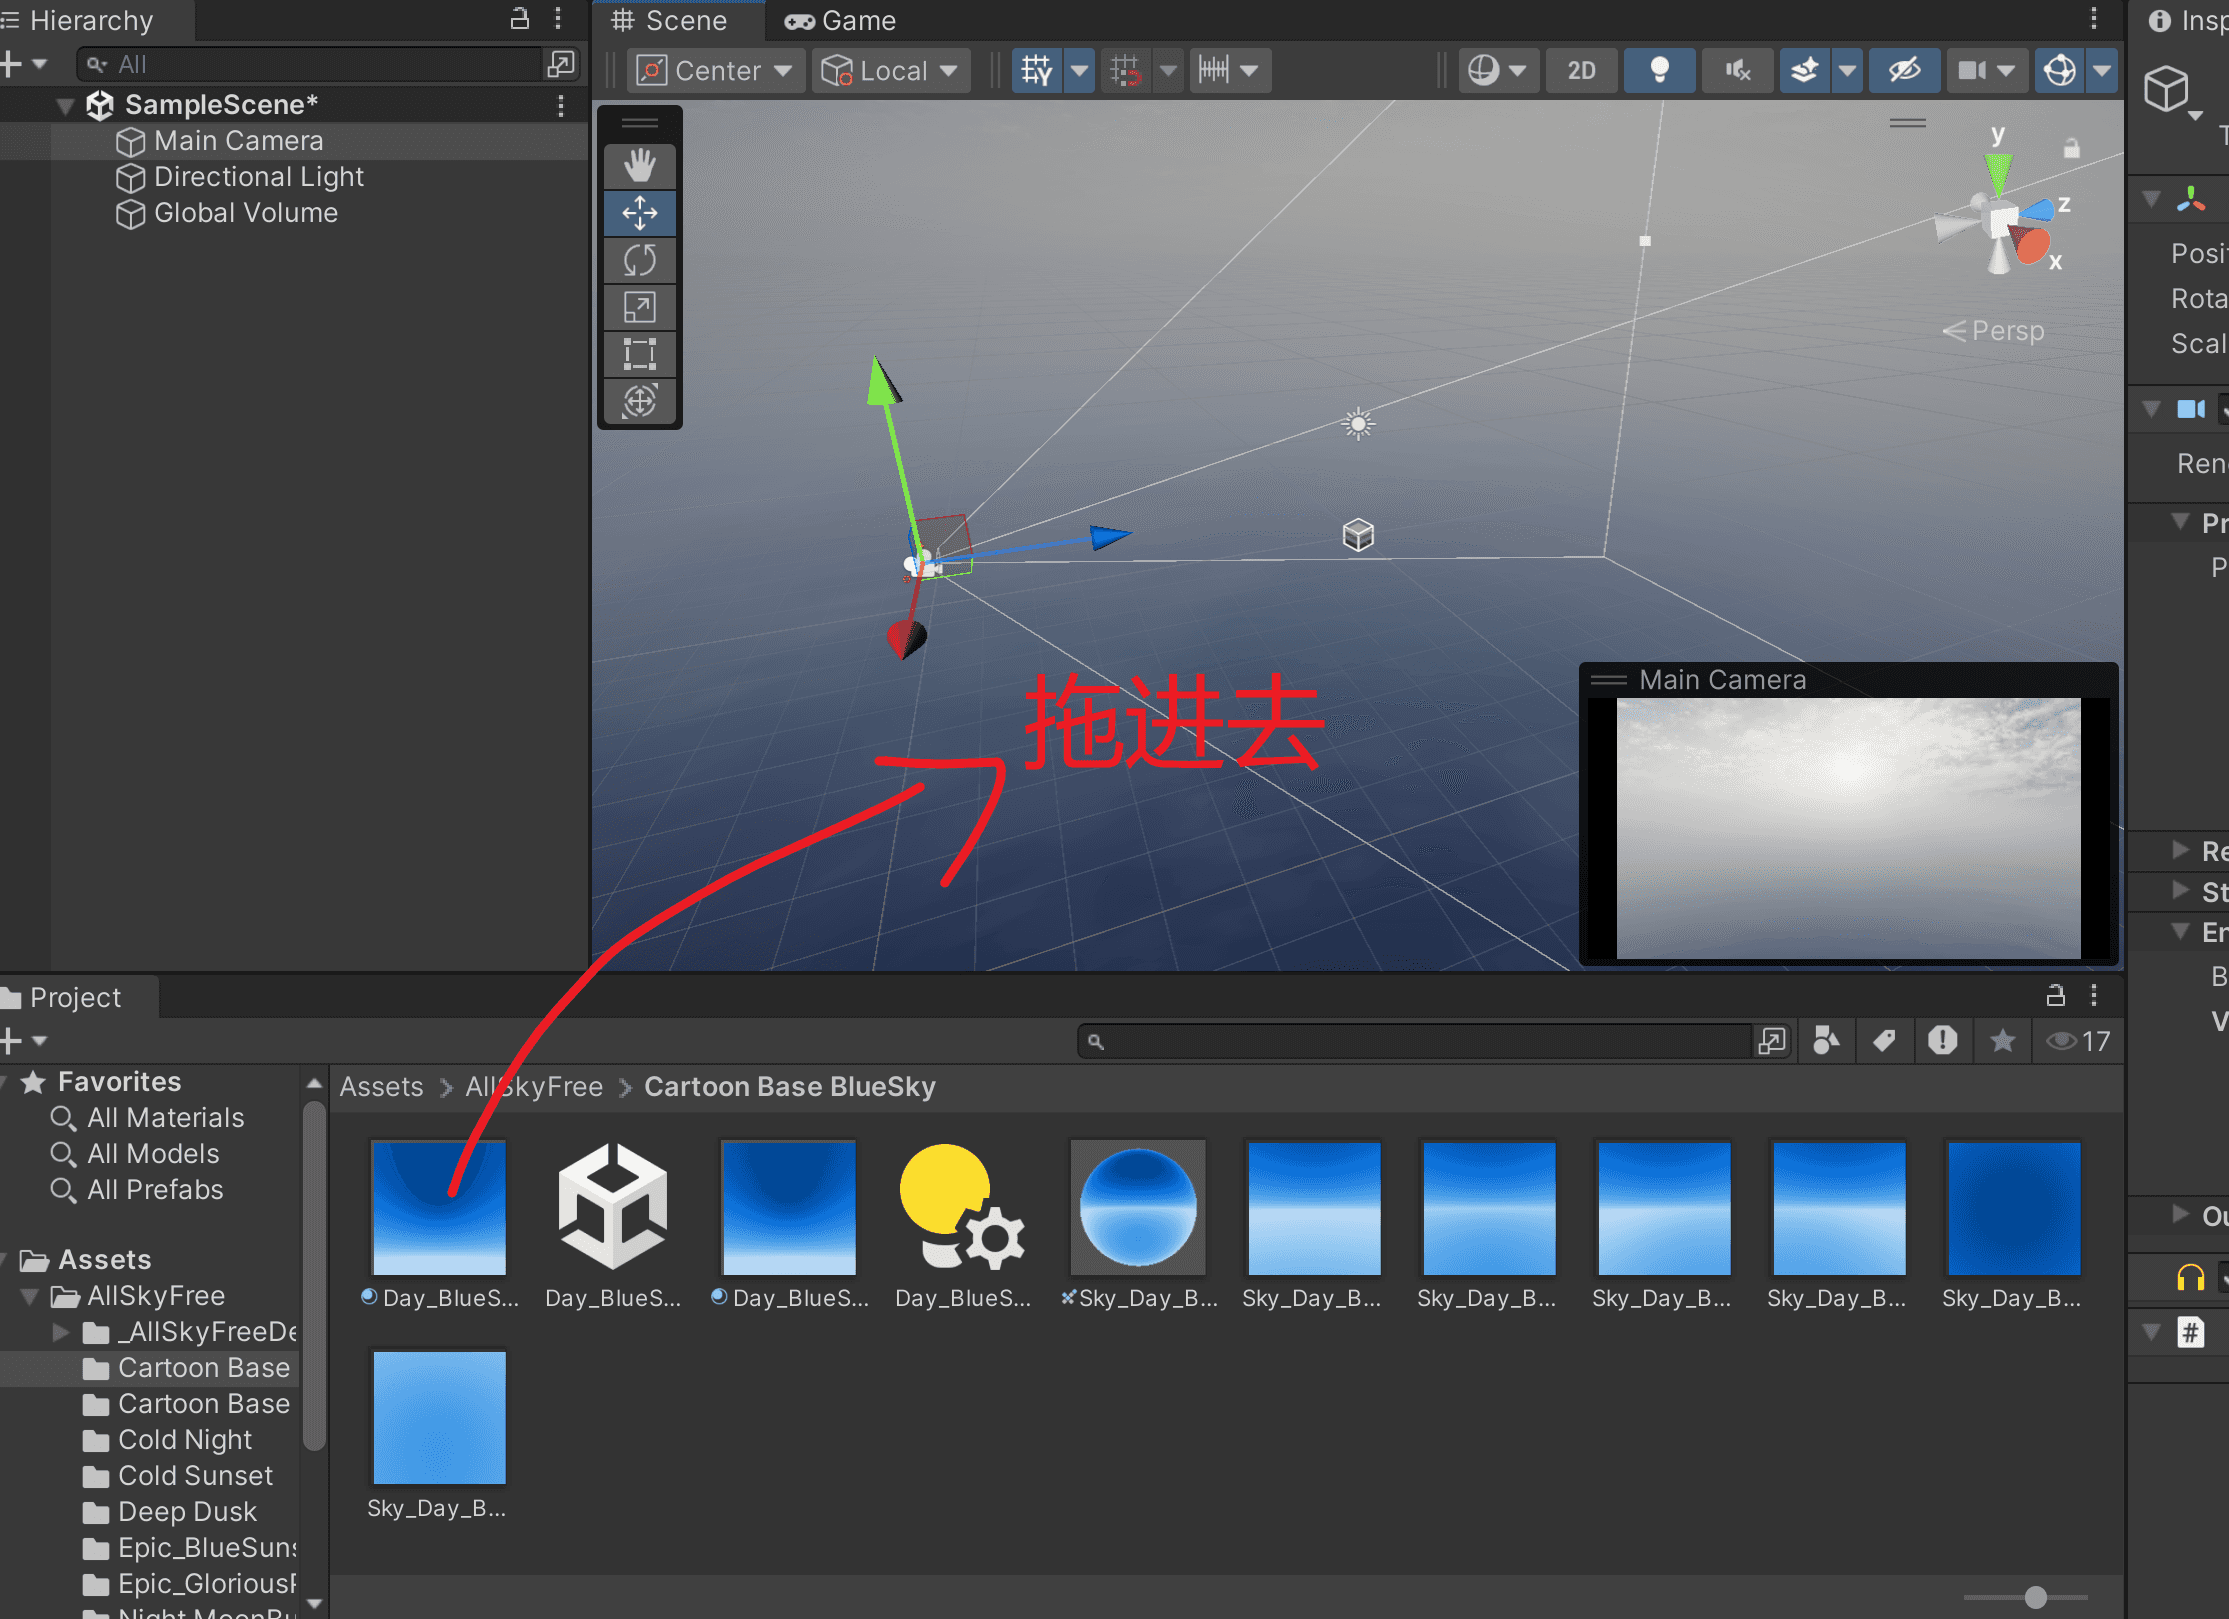The width and height of the screenshot is (2229, 1619).
Task: Open All Prefabs favorite search
Action: click(154, 1190)
